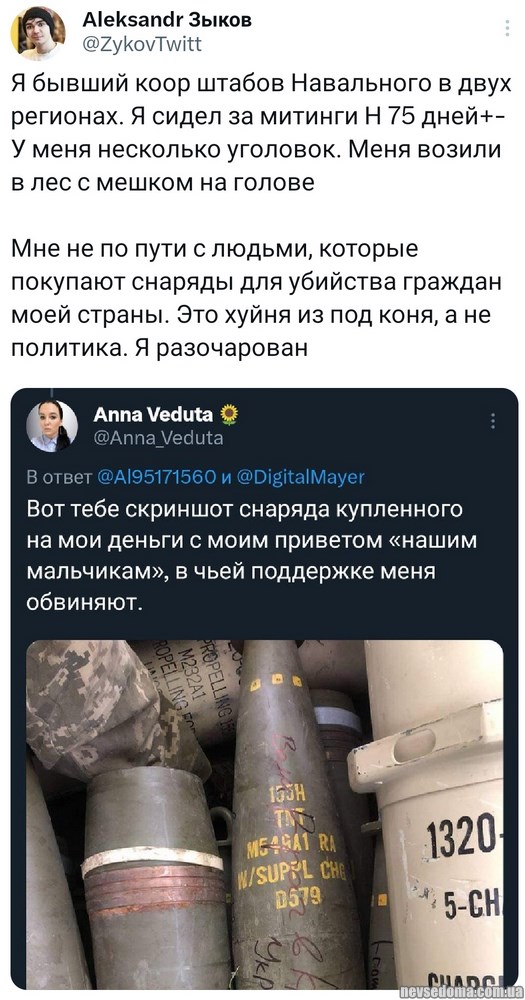
Task: Open the @Anna_Veduta handle
Action: [x=158, y=438]
